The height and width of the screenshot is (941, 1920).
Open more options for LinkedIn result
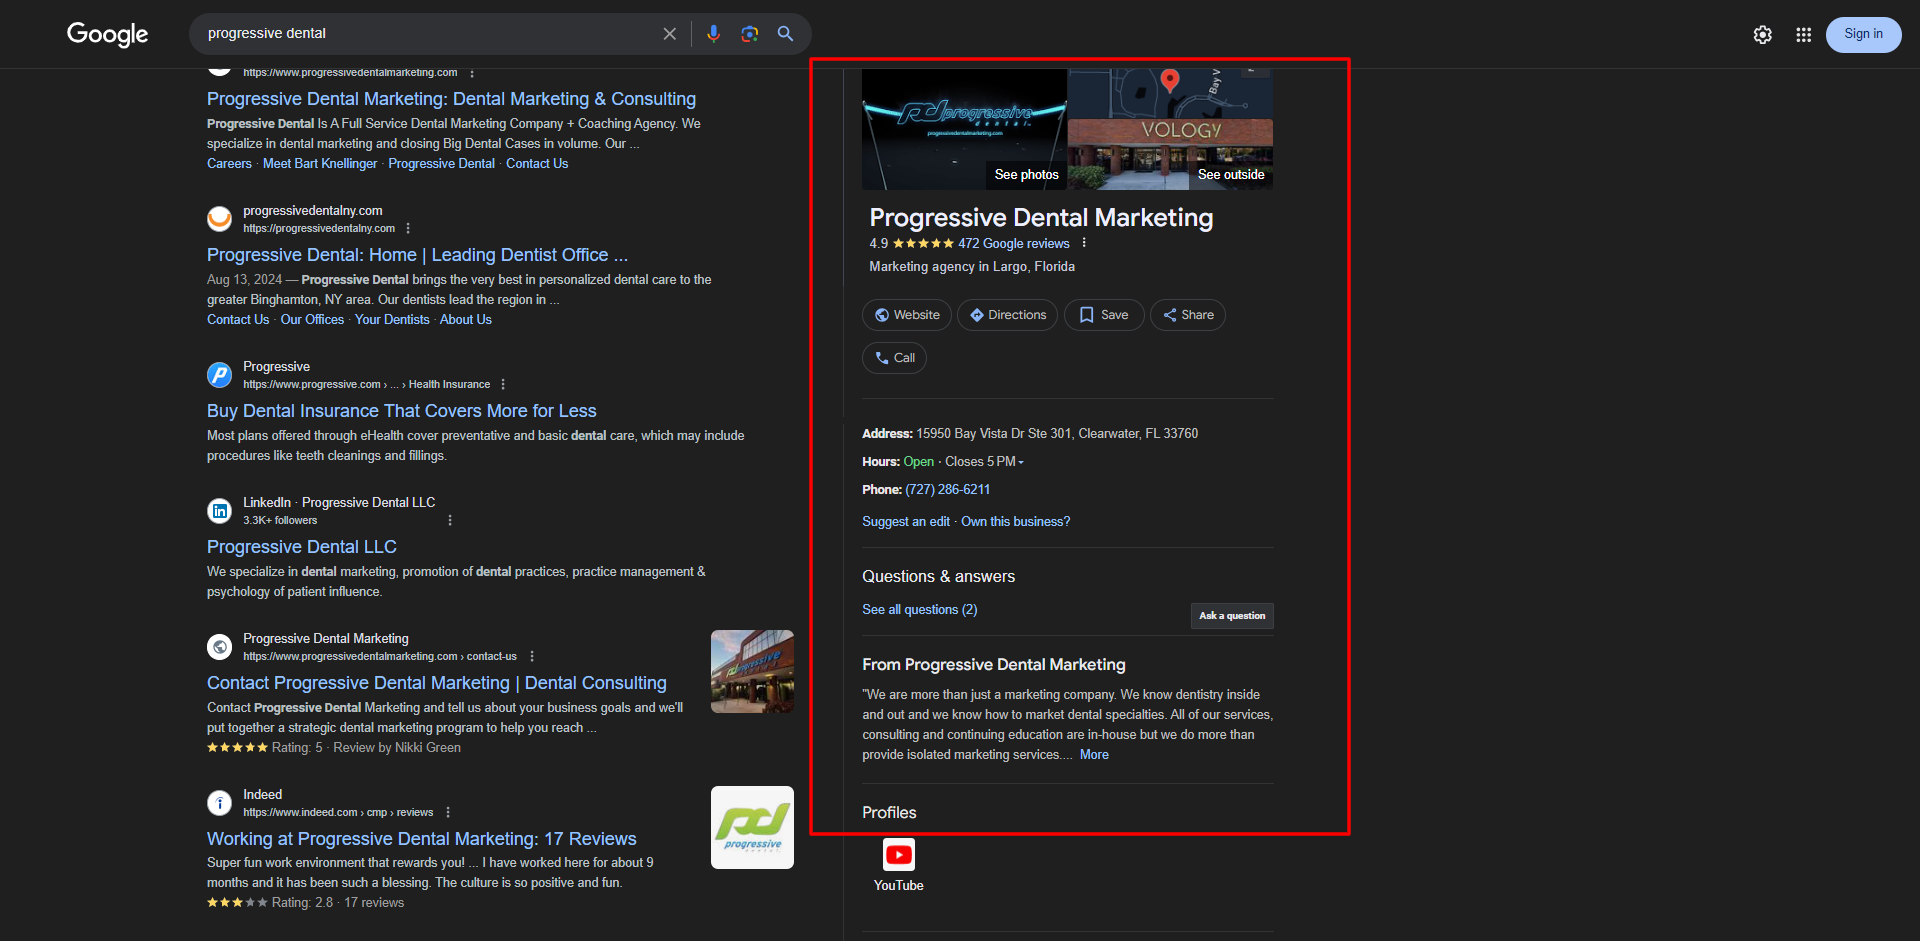450,521
